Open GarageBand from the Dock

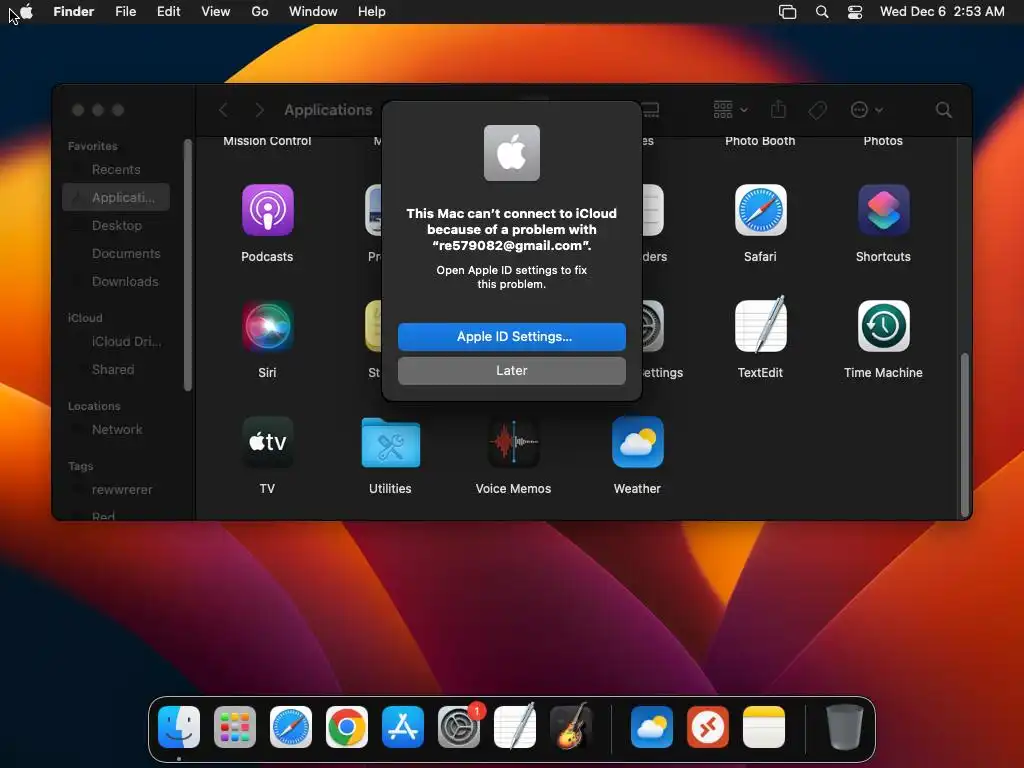coord(571,726)
